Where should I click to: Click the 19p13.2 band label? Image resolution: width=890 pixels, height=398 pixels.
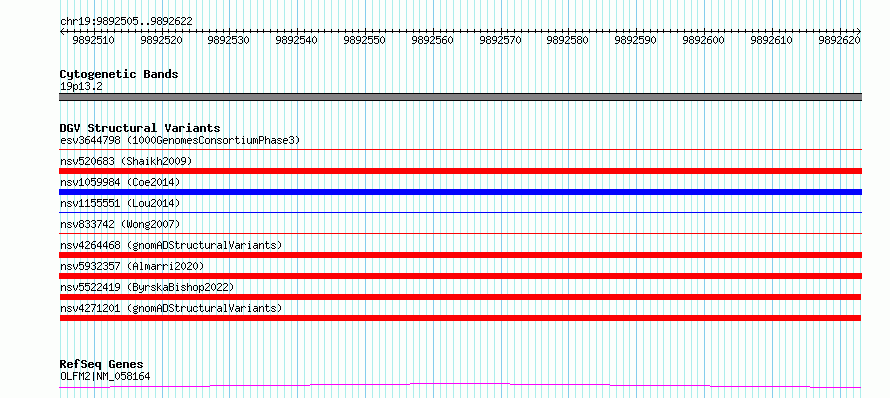point(81,87)
